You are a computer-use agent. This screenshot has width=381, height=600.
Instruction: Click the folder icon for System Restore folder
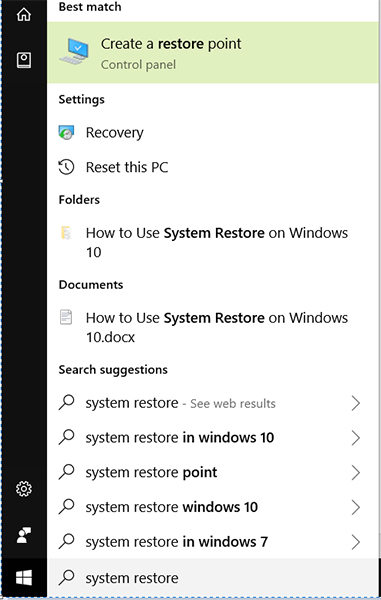66,233
